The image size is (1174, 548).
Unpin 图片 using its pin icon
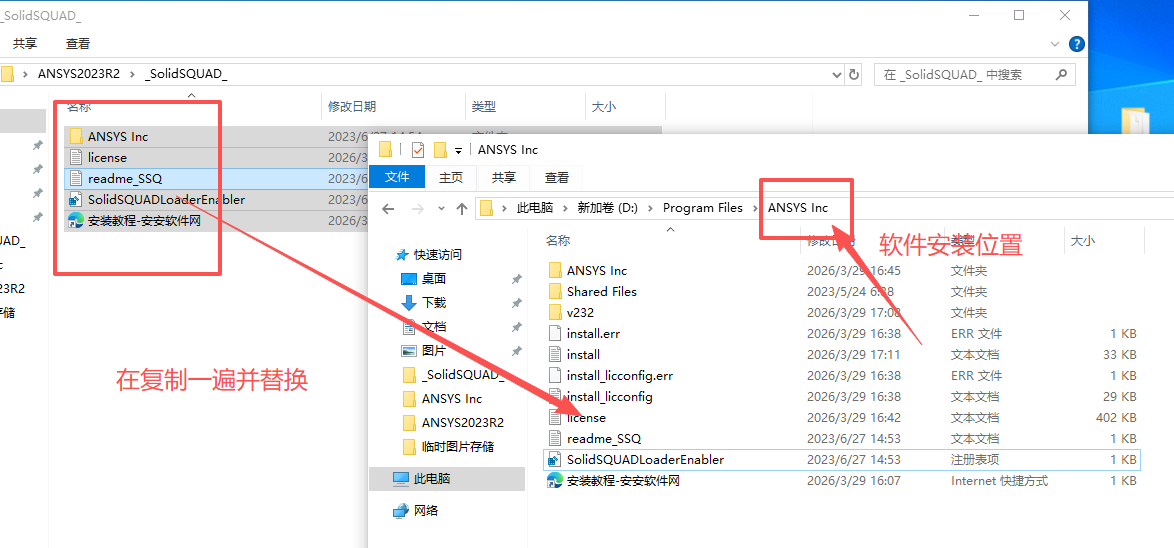[x=516, y=350]
